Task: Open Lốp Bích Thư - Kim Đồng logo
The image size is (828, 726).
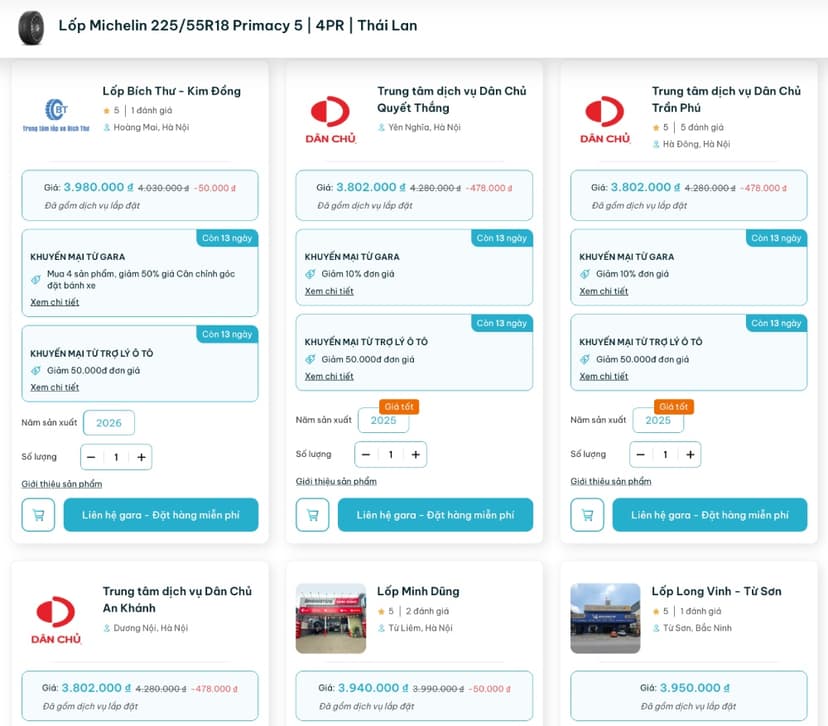Action: coord(56,115)
